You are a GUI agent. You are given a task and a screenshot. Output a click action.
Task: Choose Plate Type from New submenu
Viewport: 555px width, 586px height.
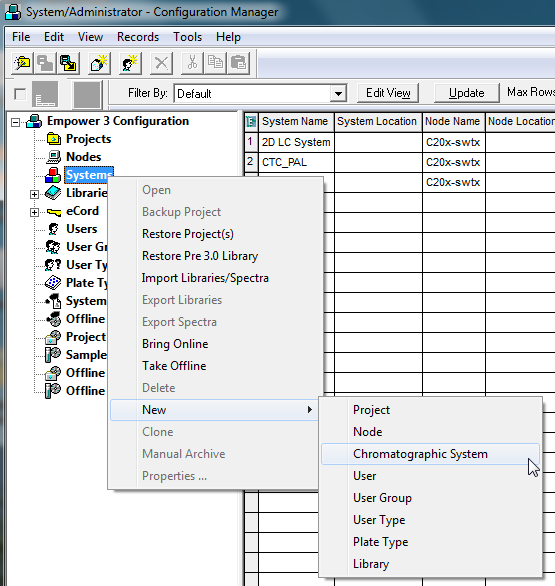coord(430,542)
